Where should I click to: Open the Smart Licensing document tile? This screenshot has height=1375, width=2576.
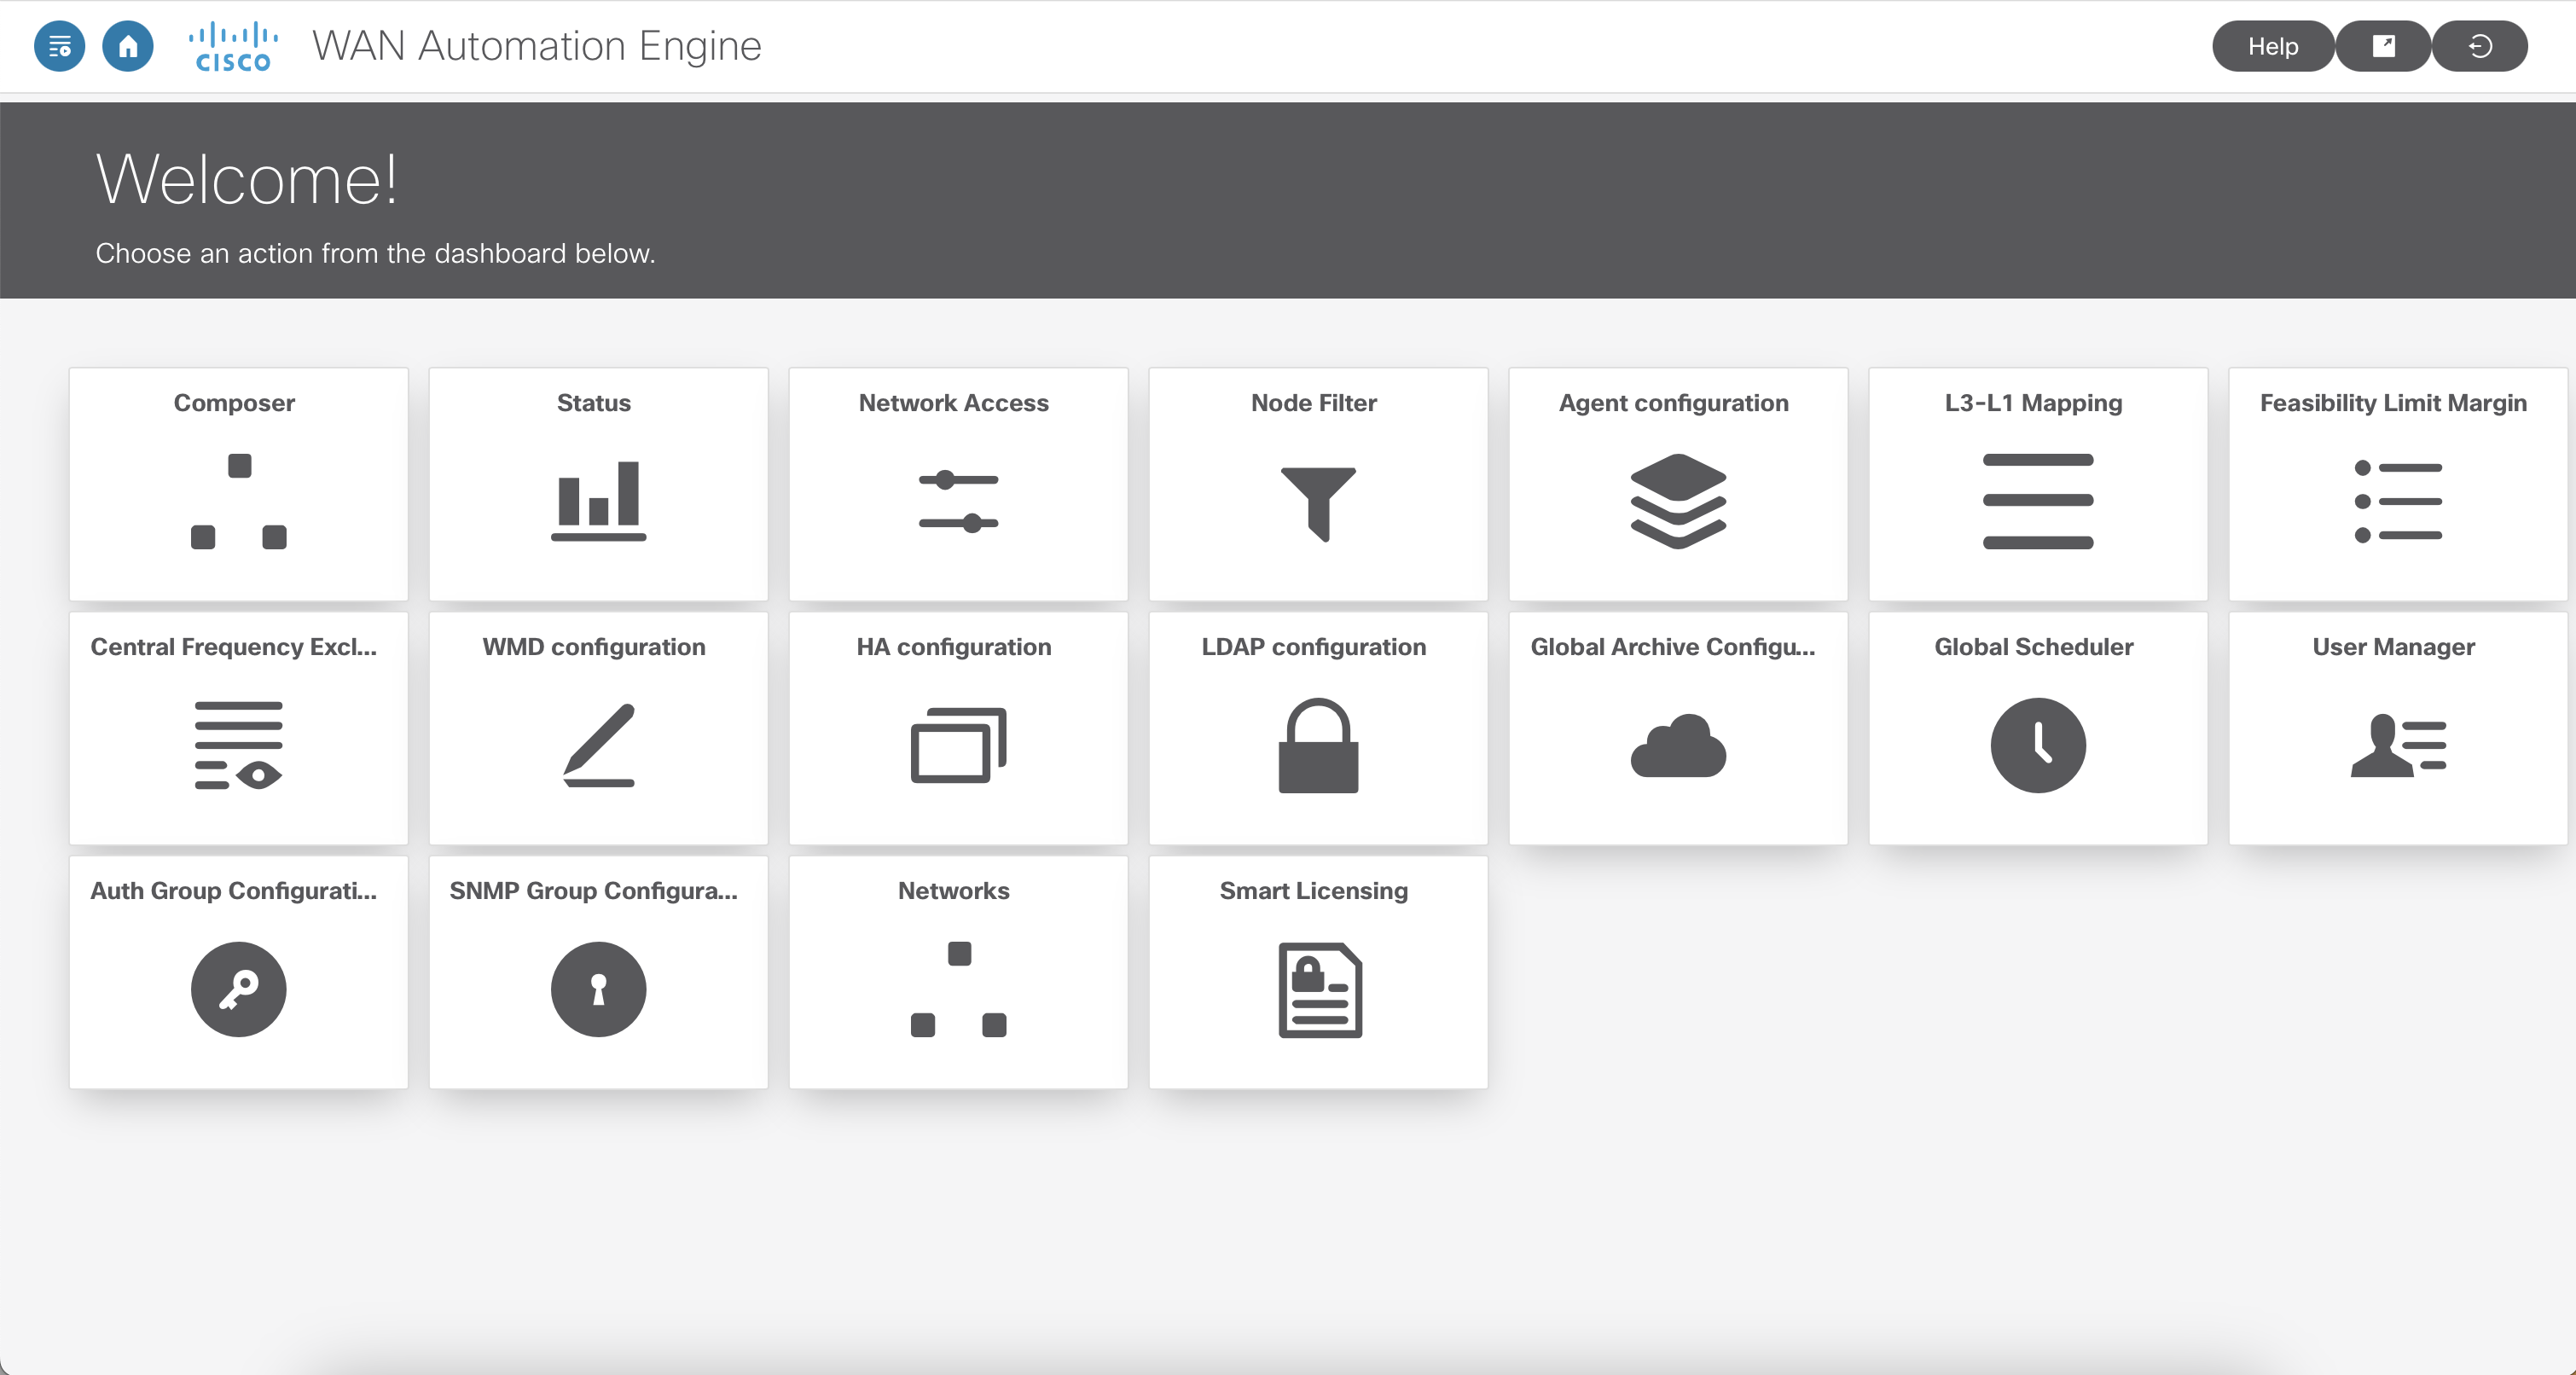click(x=1319, y=972)
